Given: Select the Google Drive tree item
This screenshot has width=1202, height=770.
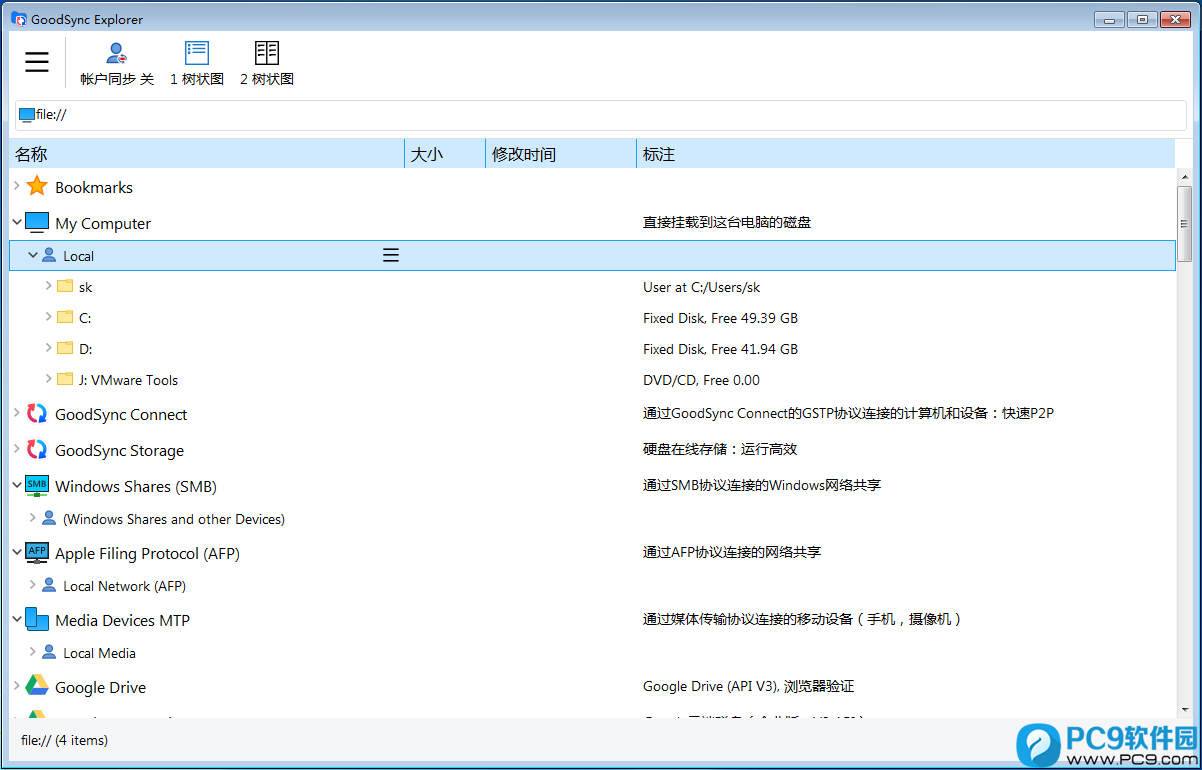Looking at the screenshot, I should (100, 687).
